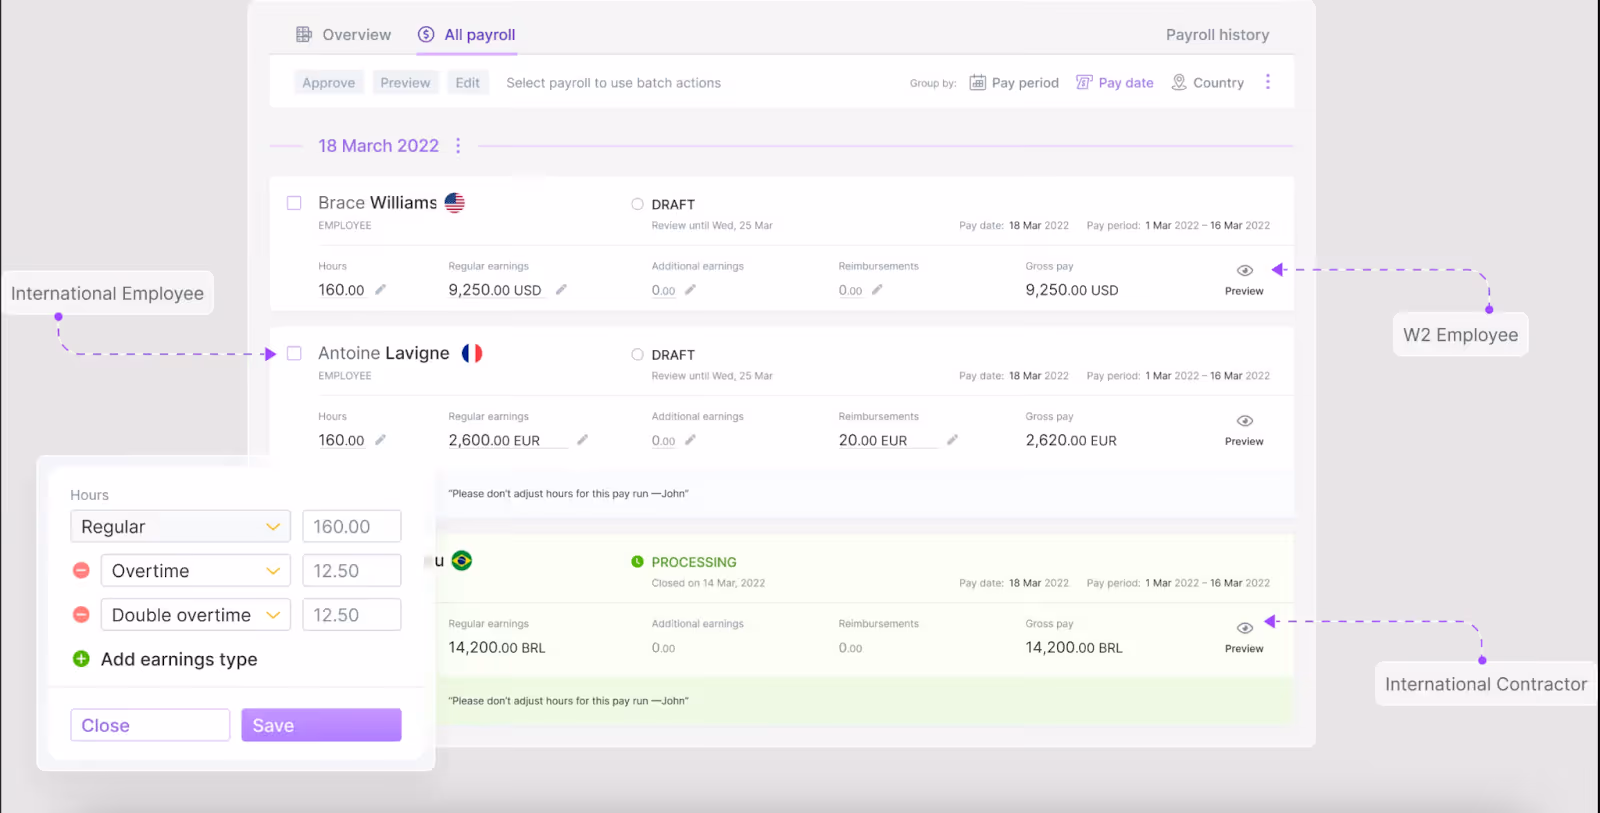Click the Double overtime 12.50 field
Viewport: 1600px width, 813px height.
(x=352, y=615)
